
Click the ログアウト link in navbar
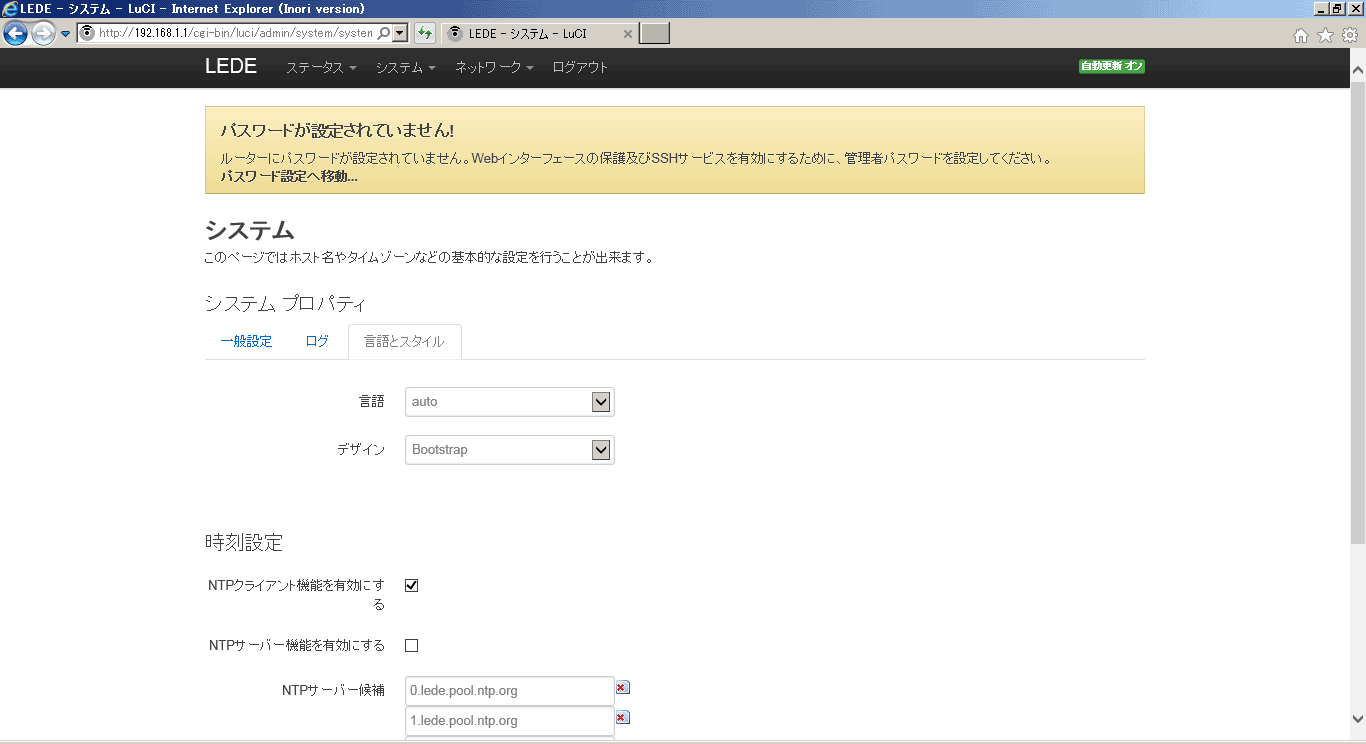[580, 67]
